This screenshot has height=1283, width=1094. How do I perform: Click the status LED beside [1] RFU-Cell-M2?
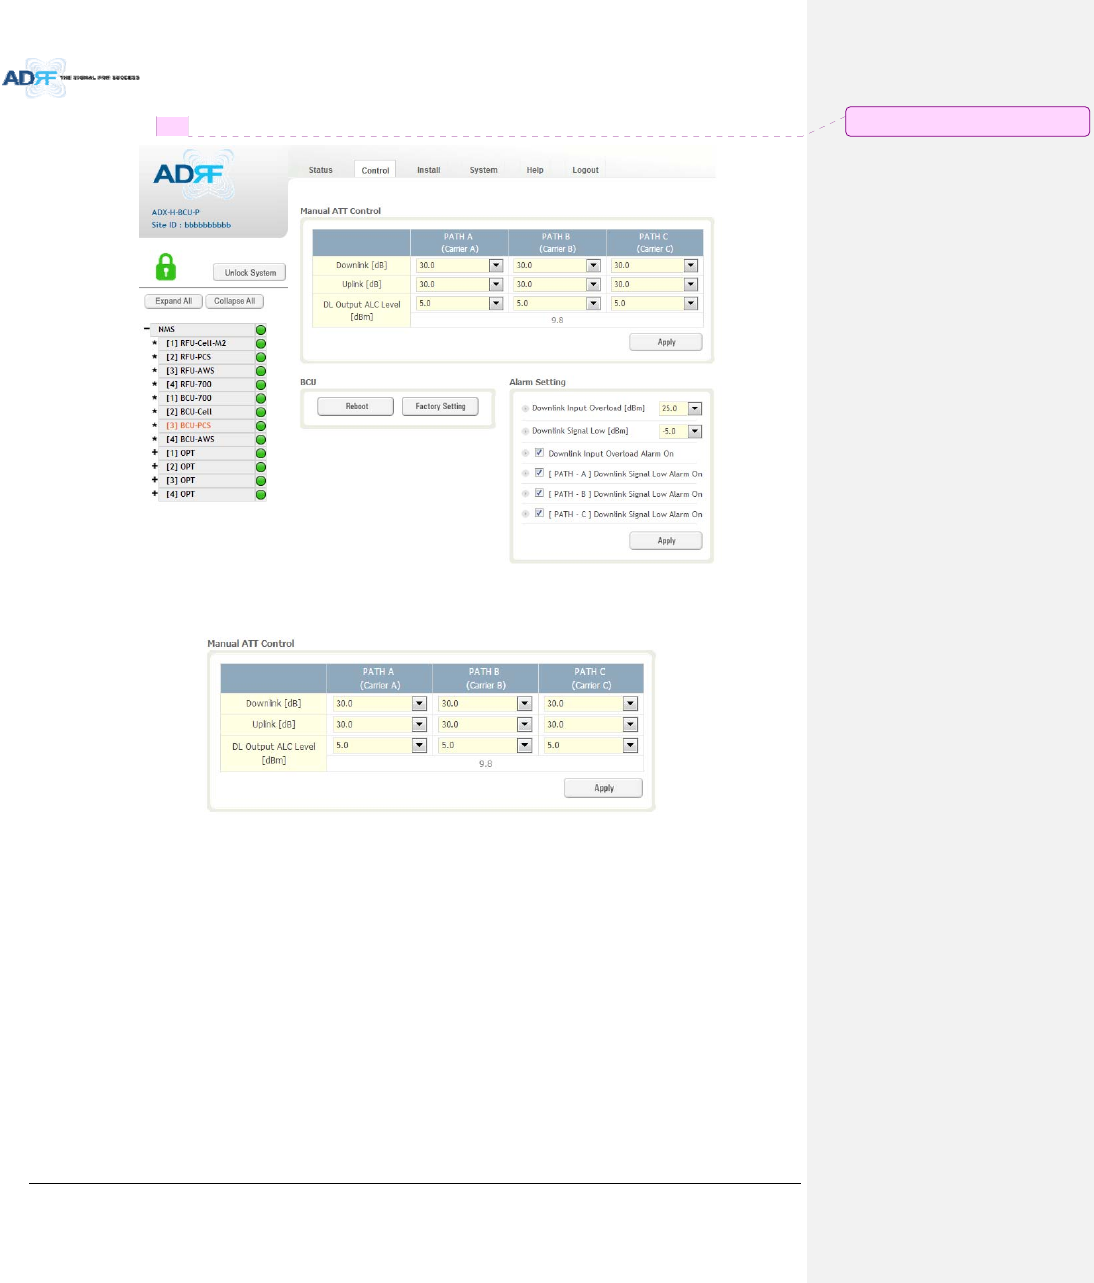260,343
